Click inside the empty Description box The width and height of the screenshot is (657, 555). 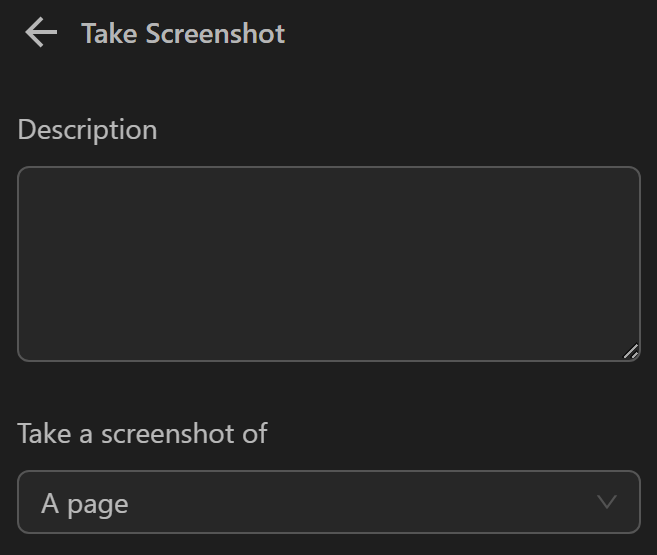[328, 263]
